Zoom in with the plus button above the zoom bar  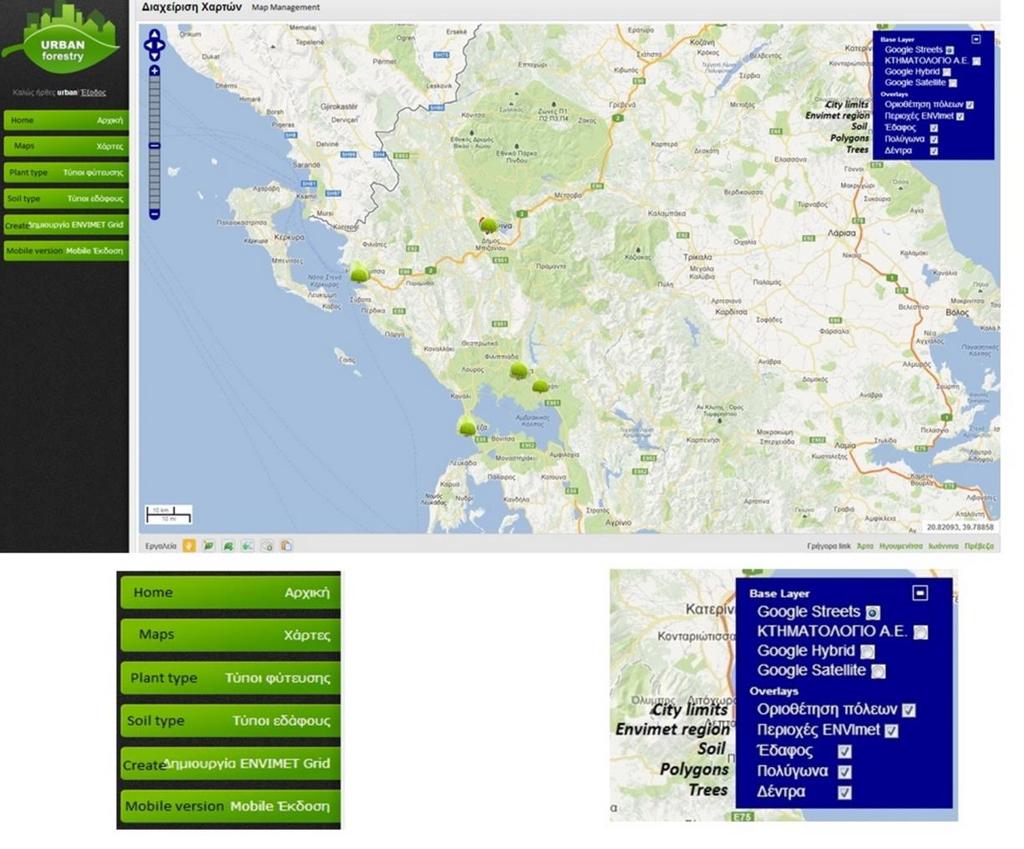[x=155, y=71]
